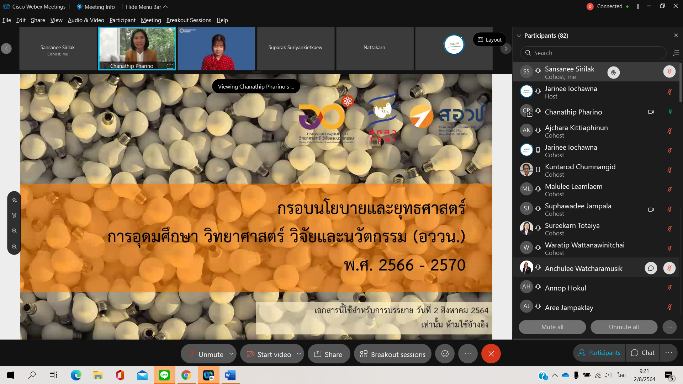Image resolution: width=683 pixels, height=384 pixels.
Task: Show next video thumbnails with right arrow
Action: click(x=505, y=48)
